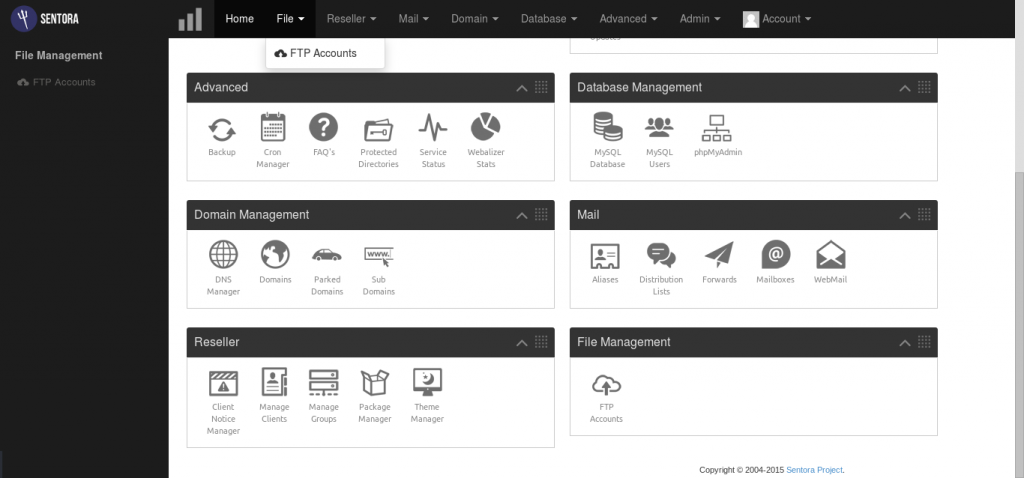The width and height of the screenshot is (1024, 478).
Task: Open the WebMail envelope icon
Action: tap(830, 256)
